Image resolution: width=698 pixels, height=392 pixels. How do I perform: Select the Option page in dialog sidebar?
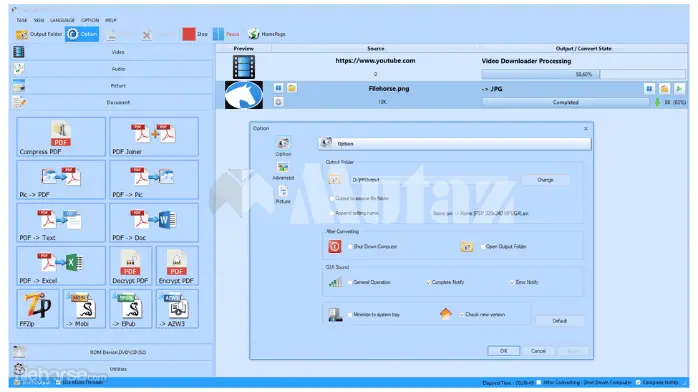click(x=283, y=147)
